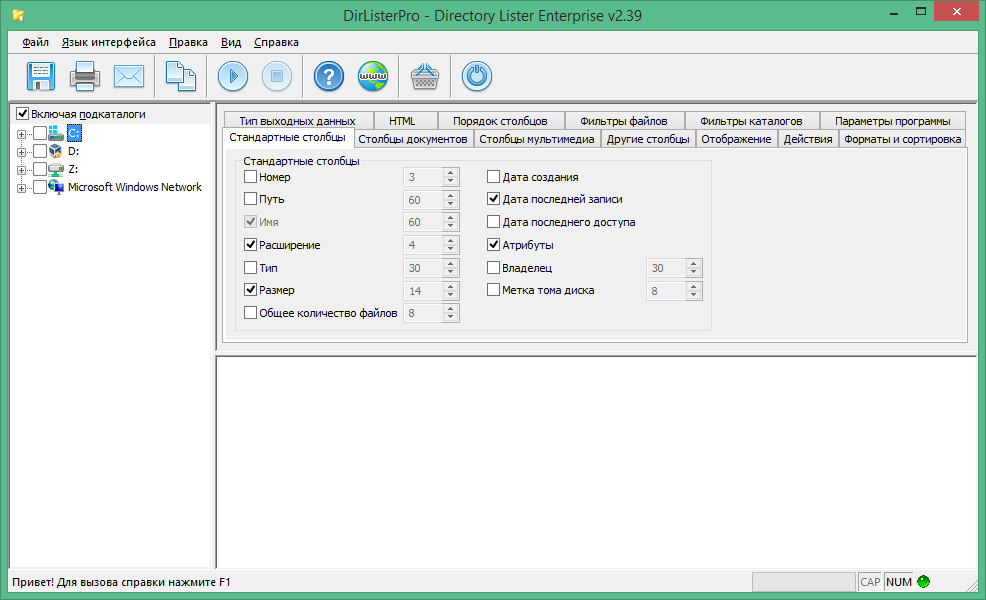Expand the Z: drive tree node
This screenshot has height=600, width=986.
(x=21, y=170)
